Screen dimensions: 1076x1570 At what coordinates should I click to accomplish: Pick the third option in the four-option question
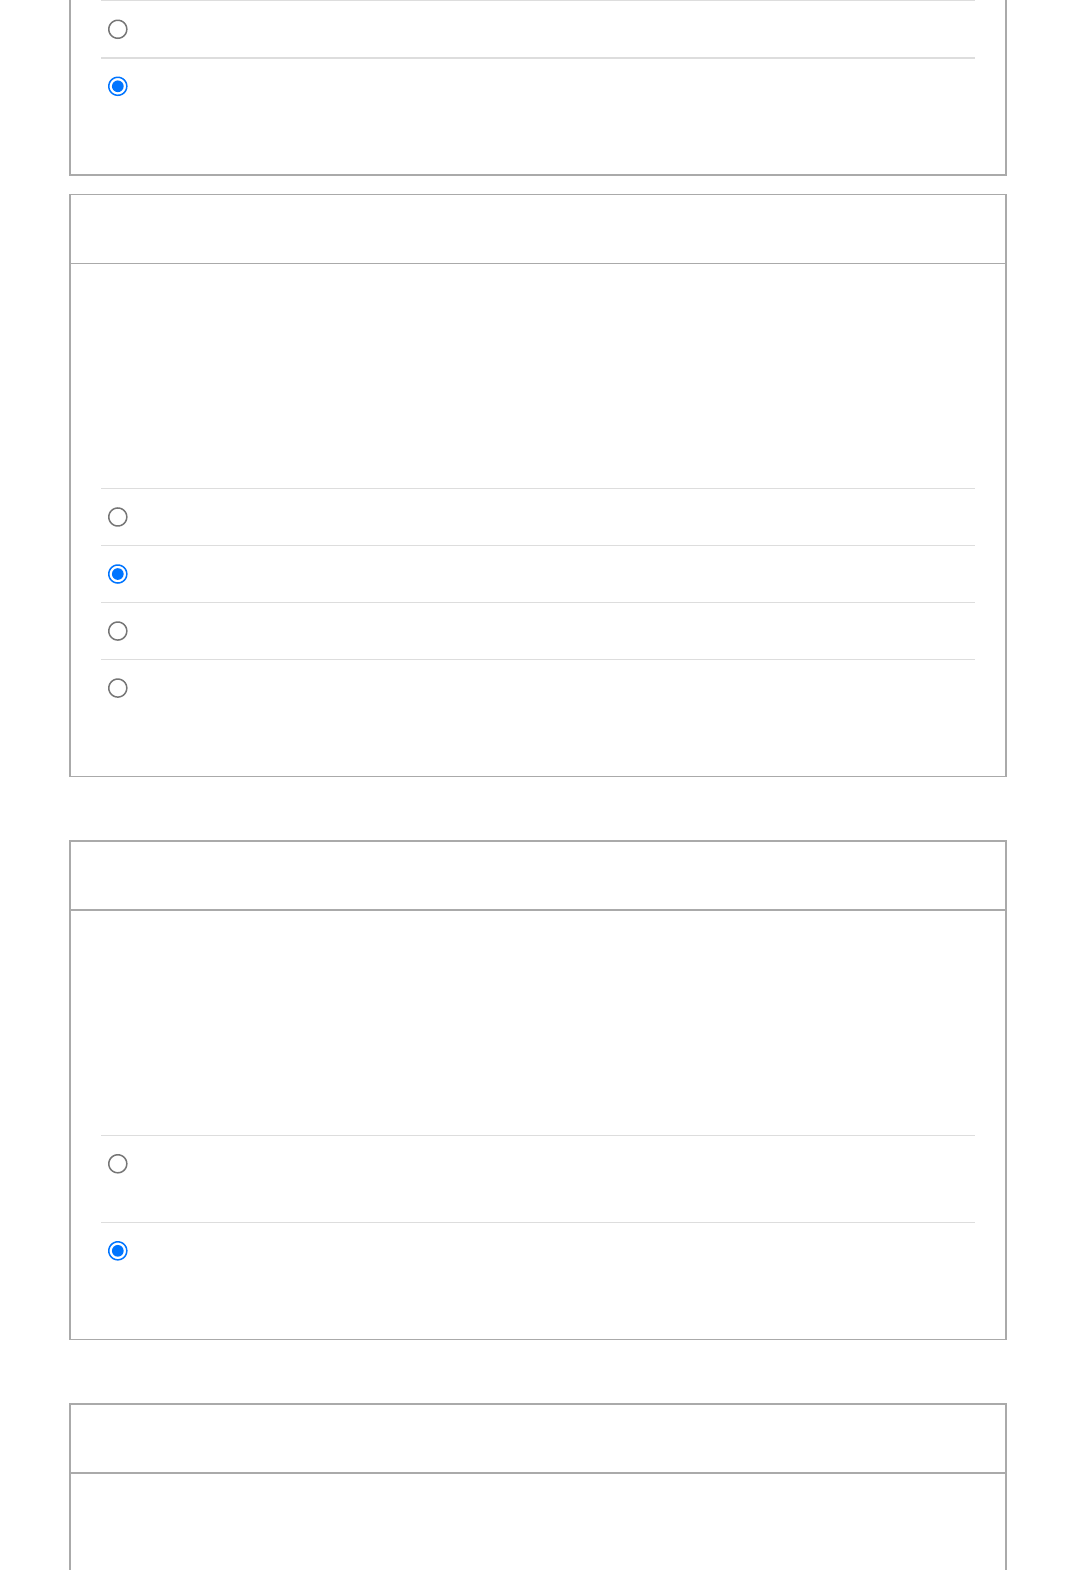(118, 631)
